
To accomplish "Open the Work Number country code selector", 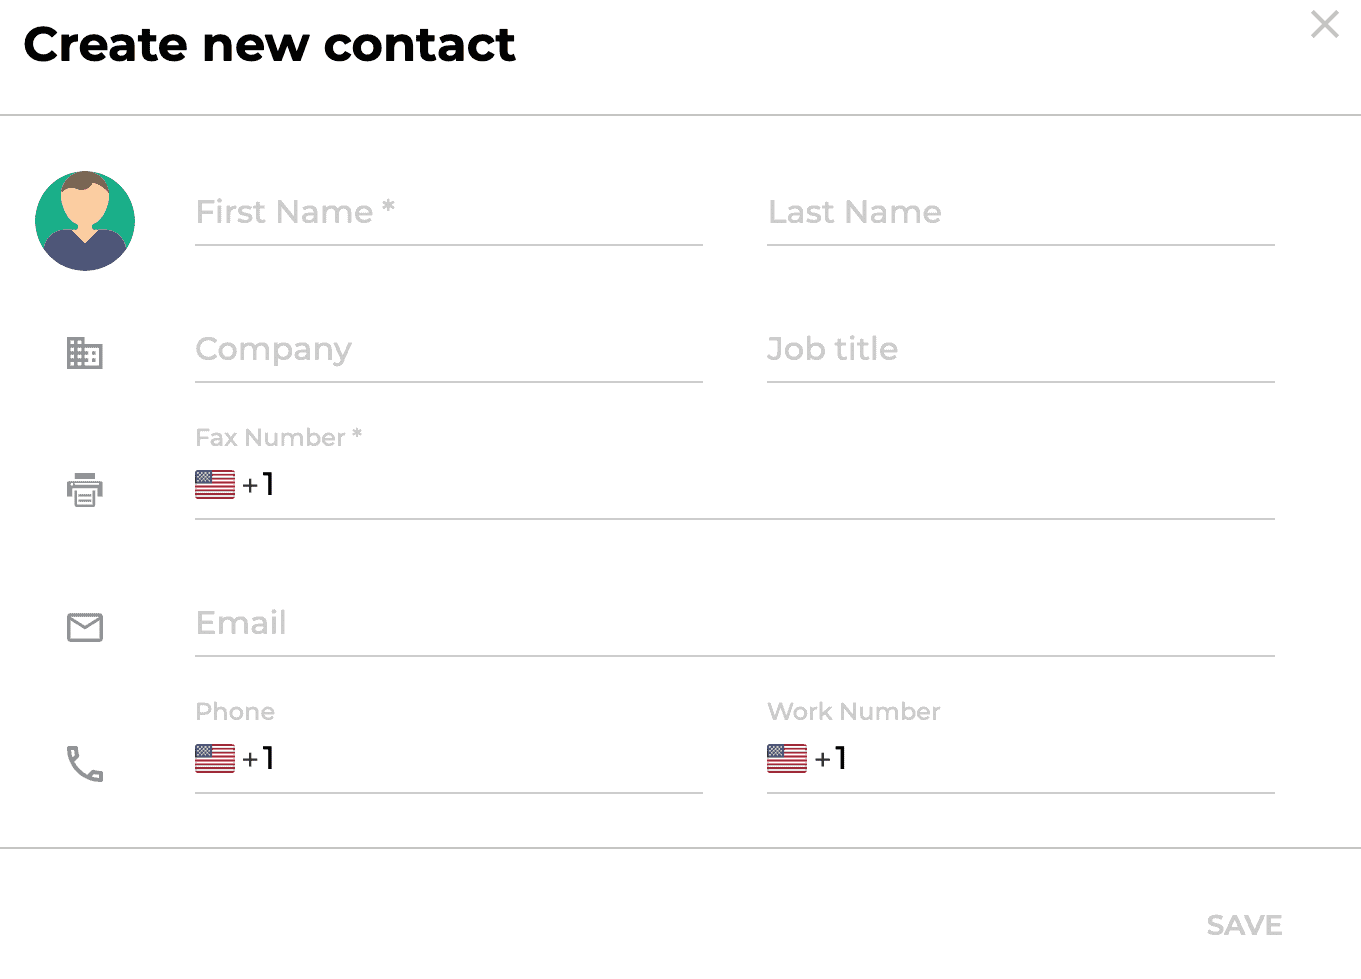I will tap(806, 758).
